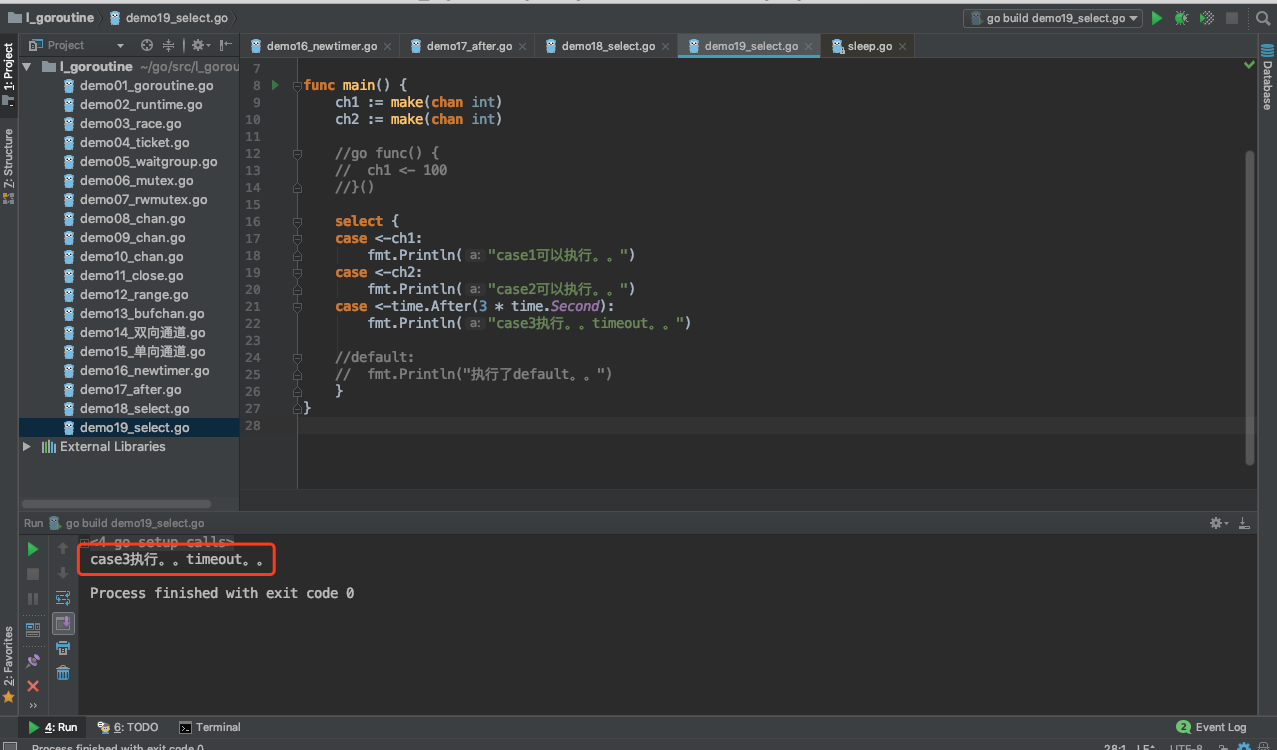Toggle soft-wrap in the Run console

coord(63,598)
